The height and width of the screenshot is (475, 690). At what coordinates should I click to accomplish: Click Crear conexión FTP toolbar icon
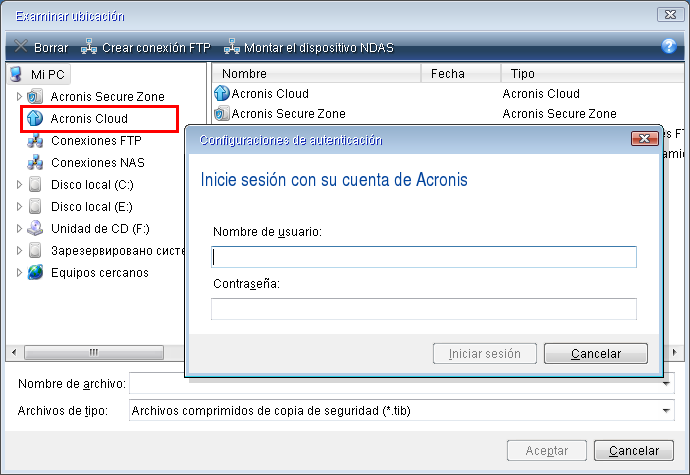pyautogui.click(x=89, y=46)
